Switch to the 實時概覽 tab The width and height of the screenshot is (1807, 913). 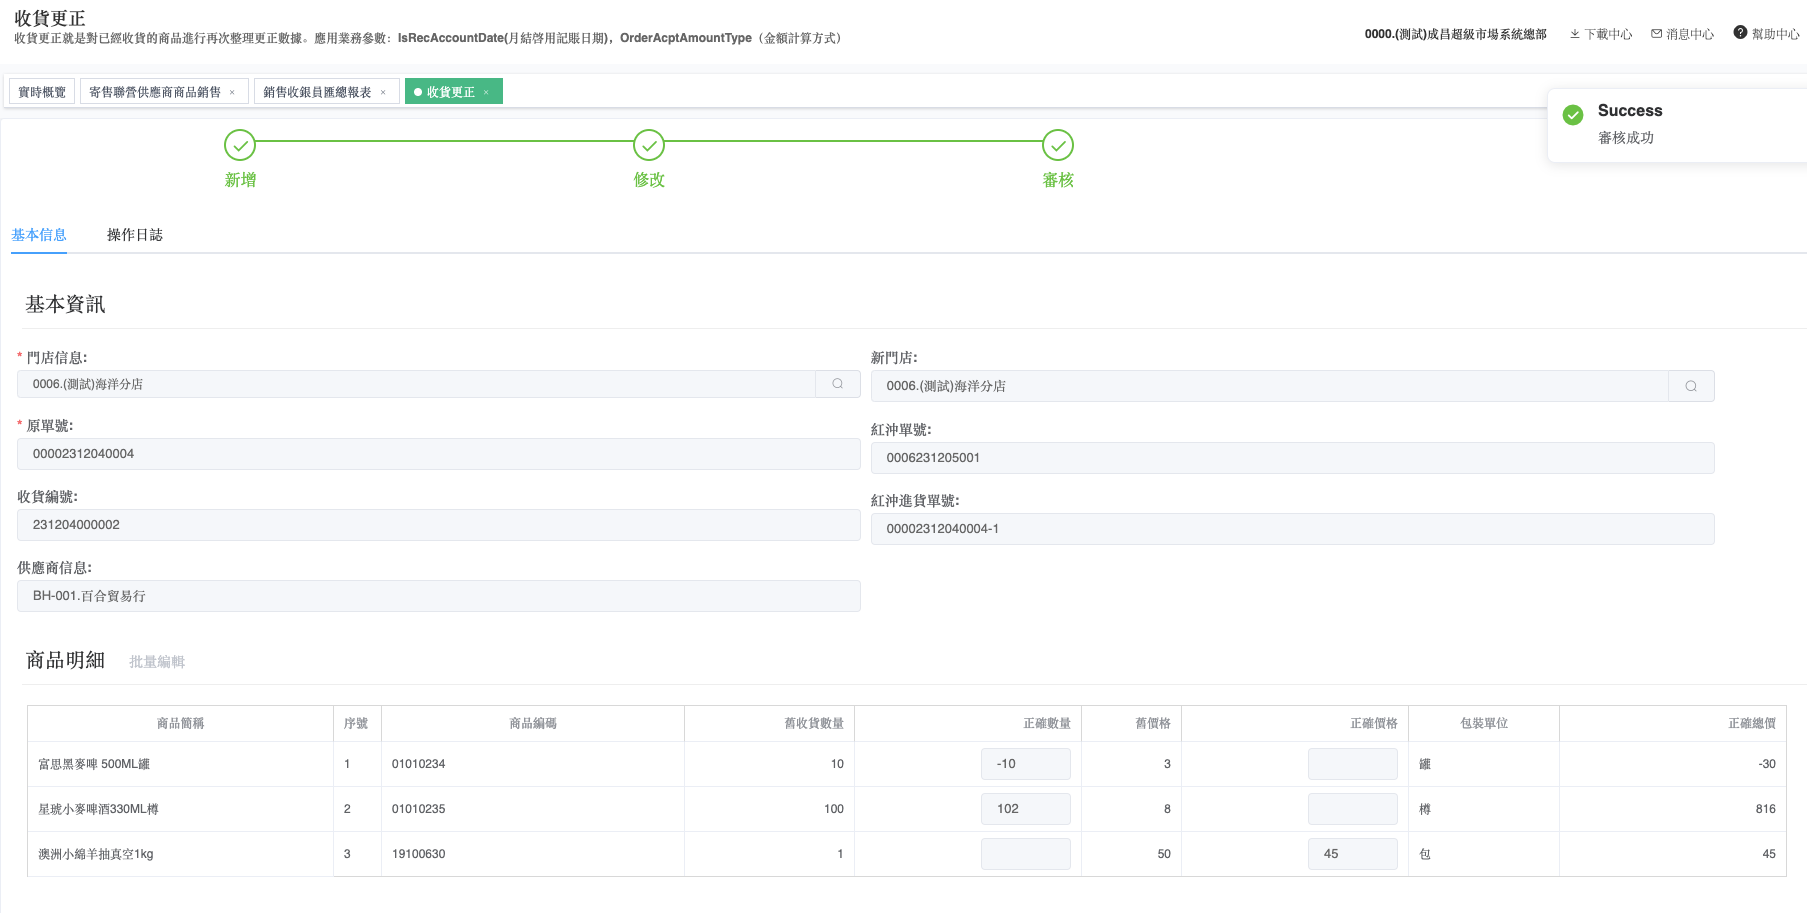[x=42, y=92]
